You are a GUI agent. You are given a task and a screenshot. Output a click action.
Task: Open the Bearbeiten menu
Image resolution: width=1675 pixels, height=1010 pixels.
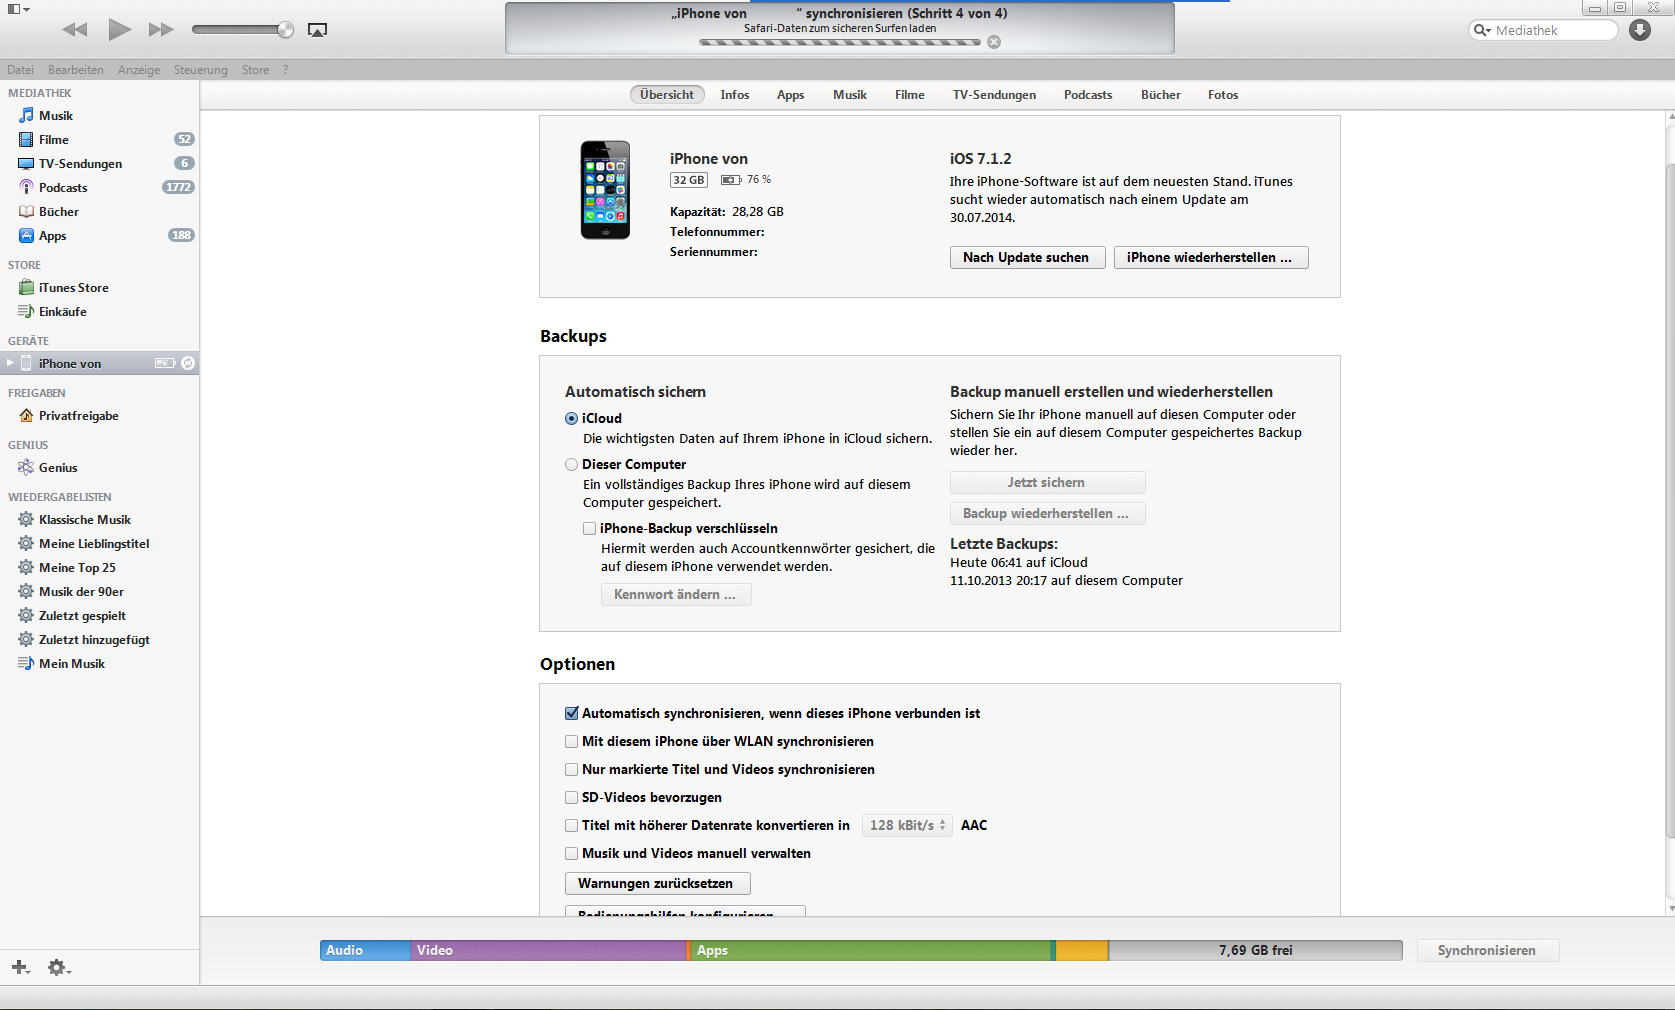coord(76,70)
